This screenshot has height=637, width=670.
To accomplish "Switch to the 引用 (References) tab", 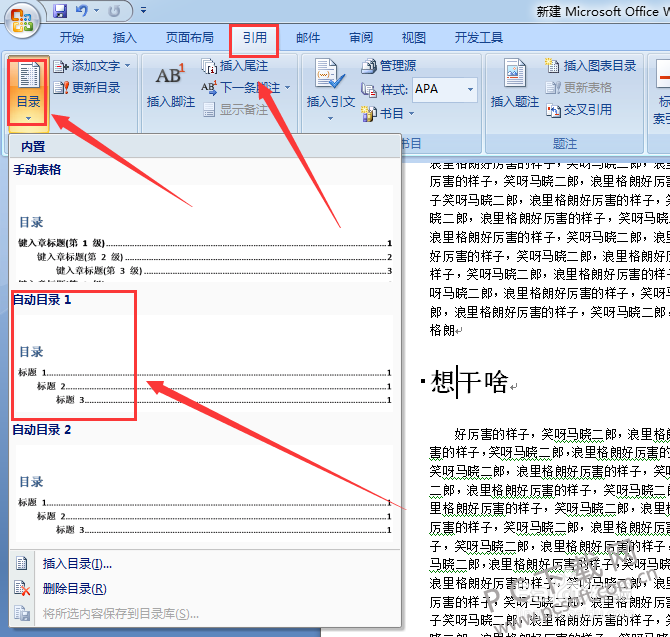I will tap(254, 38).
